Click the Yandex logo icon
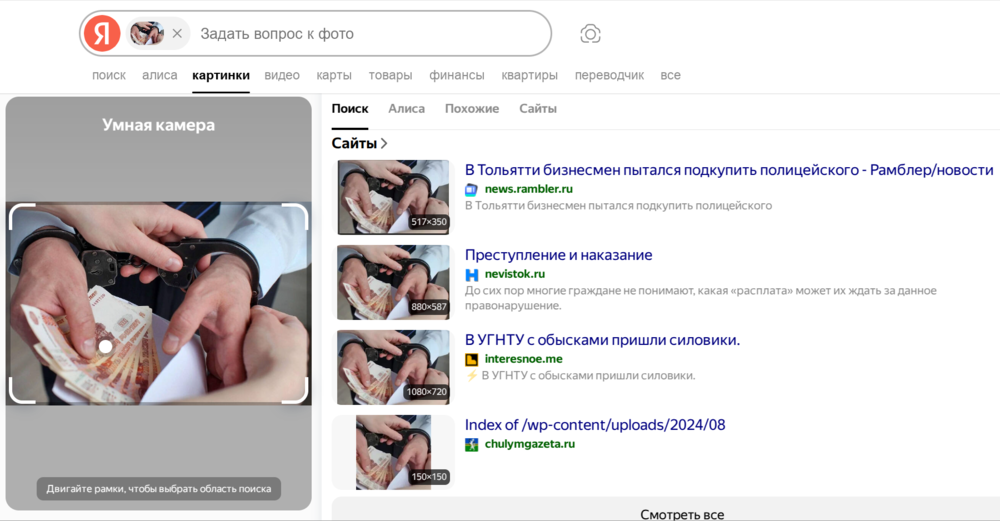 point(101,34)
